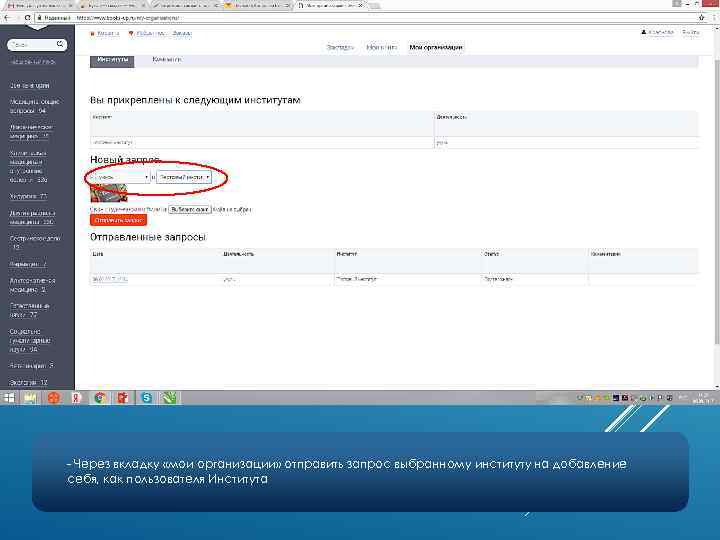Switch to the Компании tab

(167, 60)
